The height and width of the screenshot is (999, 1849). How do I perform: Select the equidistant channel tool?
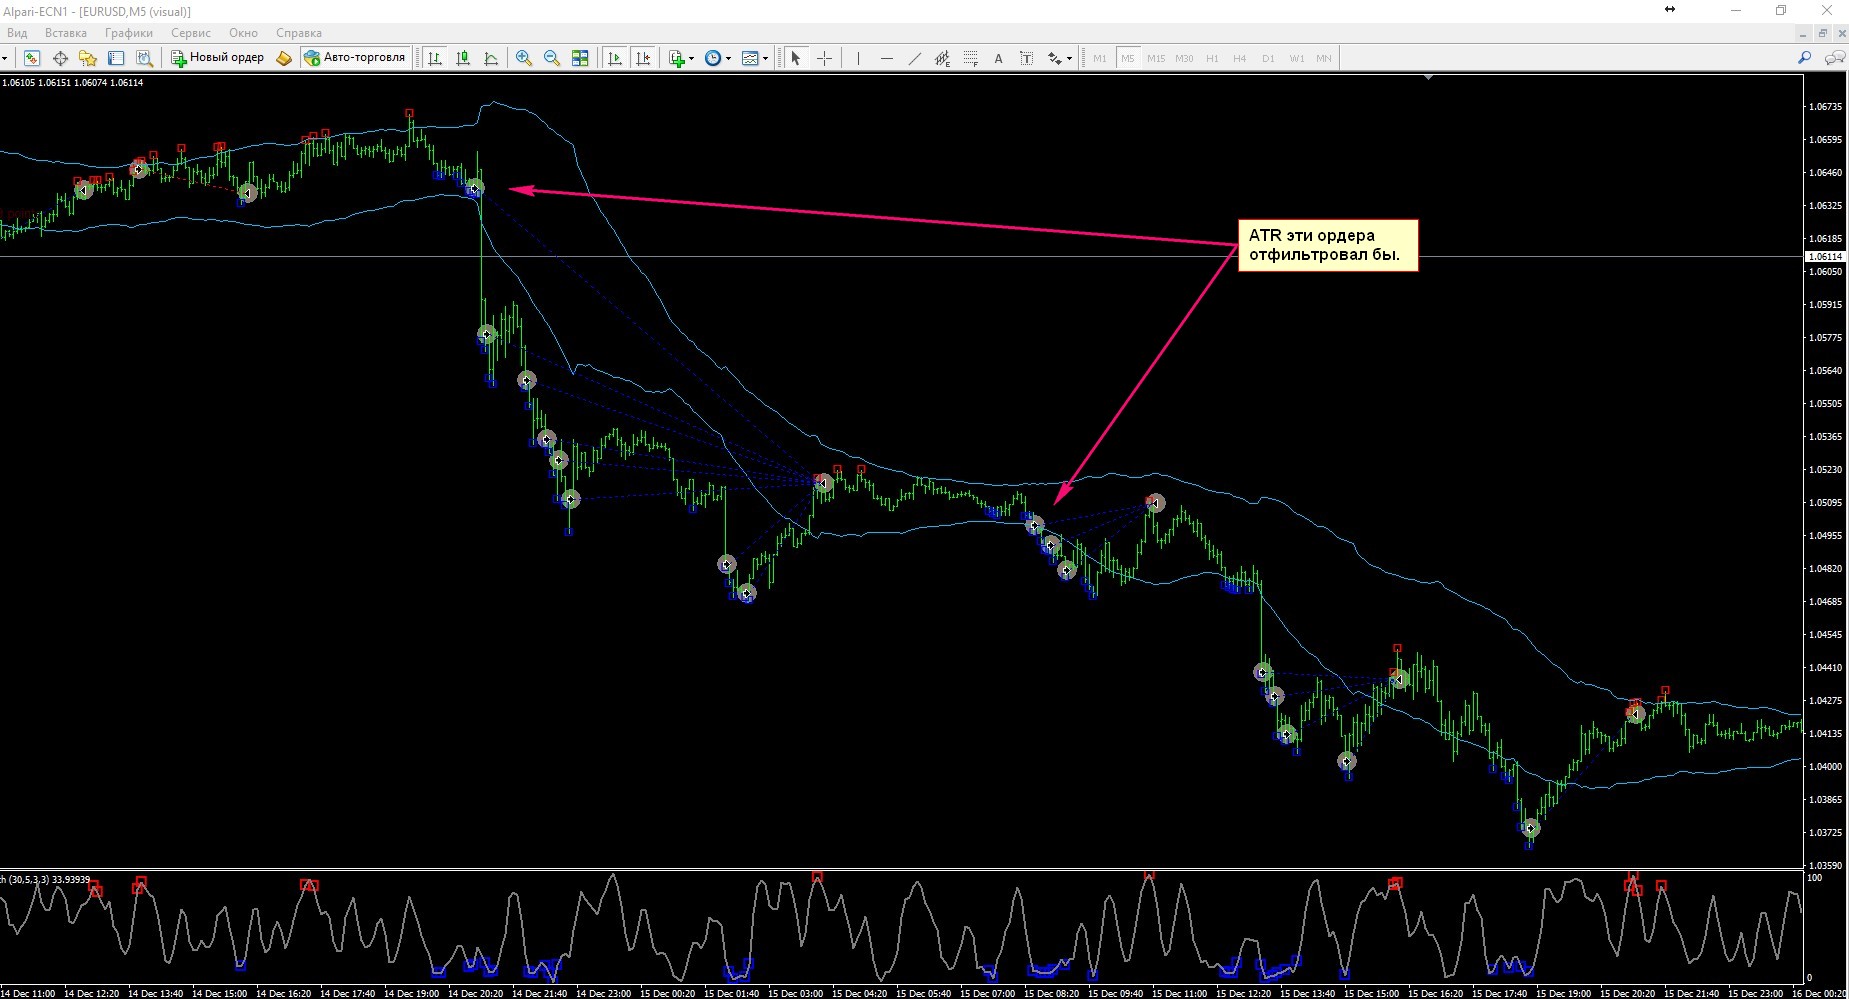point(942,58)
